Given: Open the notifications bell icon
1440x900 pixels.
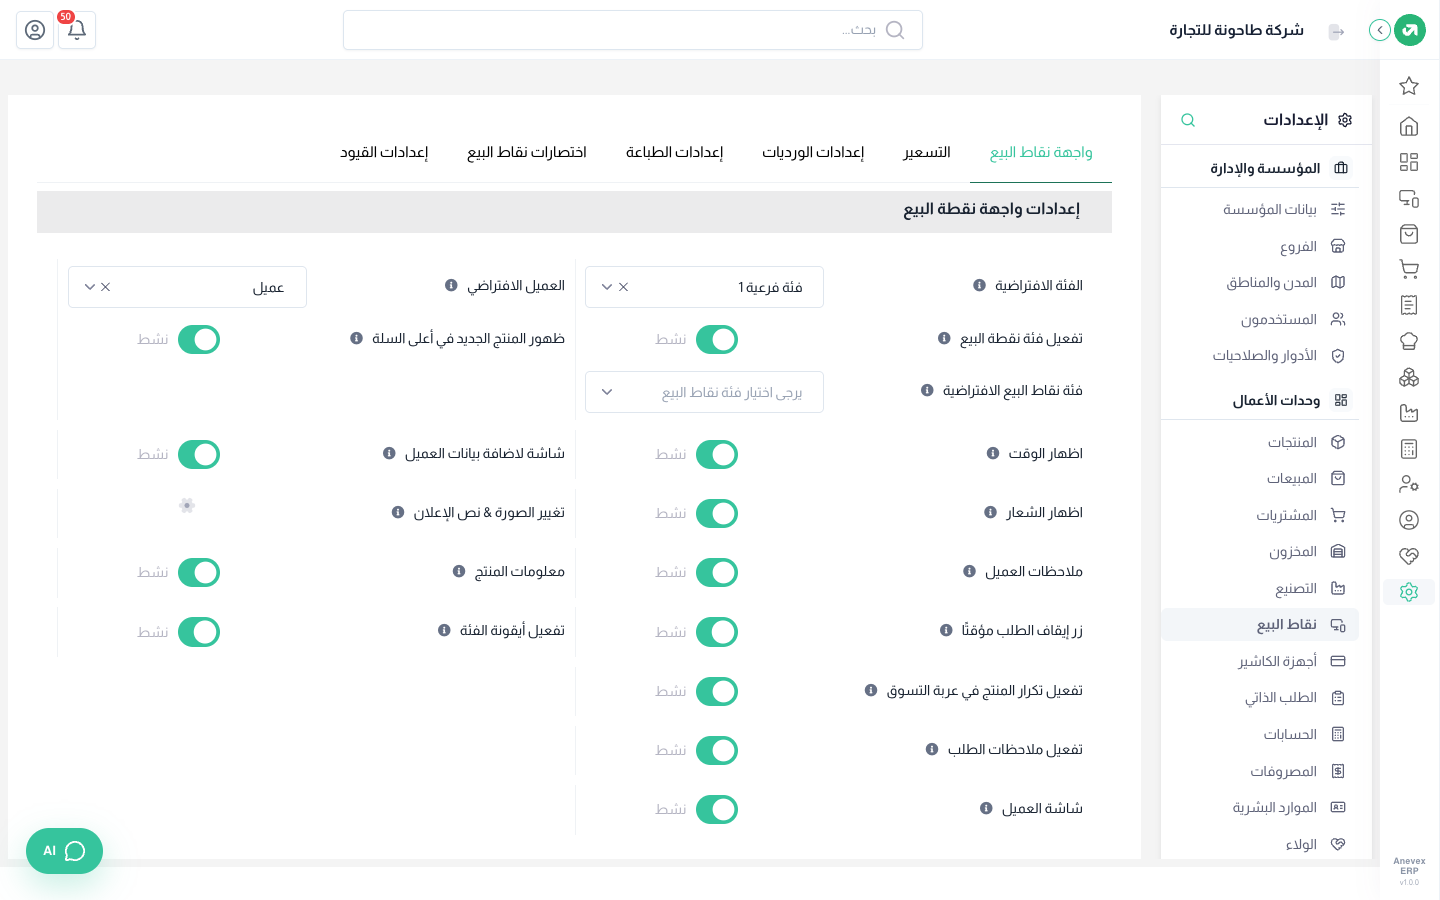Looking at the screenshot, I should point(77,30).
